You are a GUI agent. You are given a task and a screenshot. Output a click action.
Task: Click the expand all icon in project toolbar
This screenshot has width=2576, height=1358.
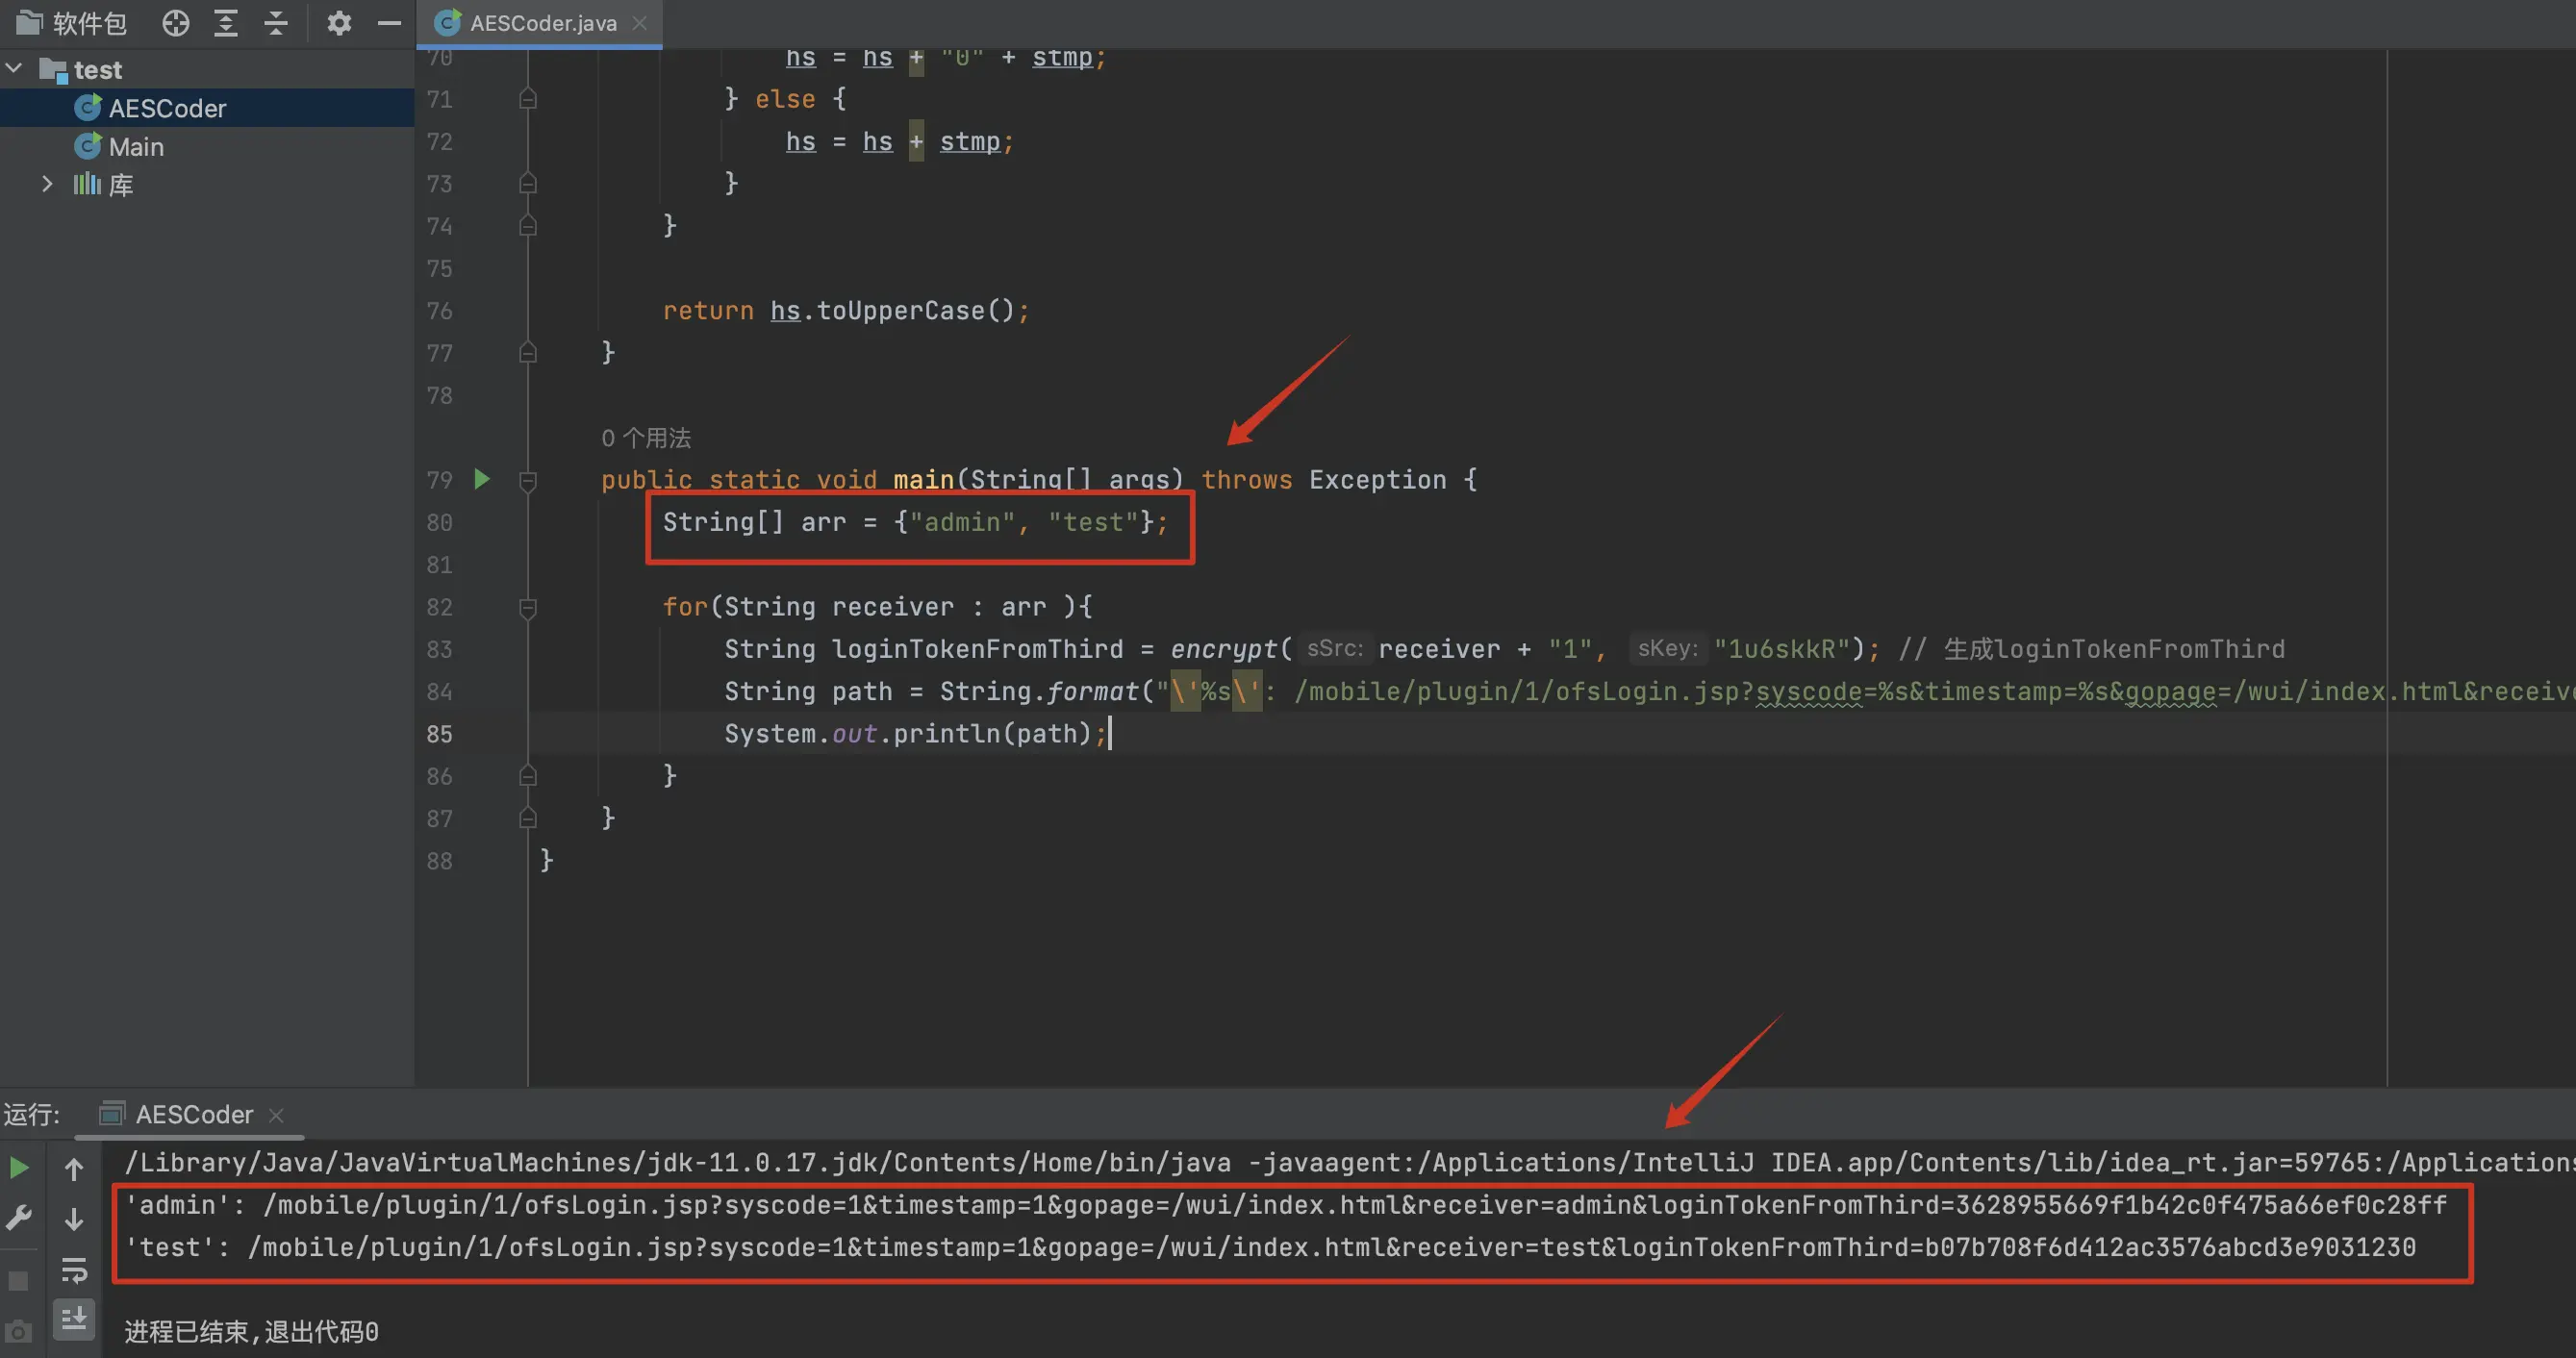tap(226, 23)
